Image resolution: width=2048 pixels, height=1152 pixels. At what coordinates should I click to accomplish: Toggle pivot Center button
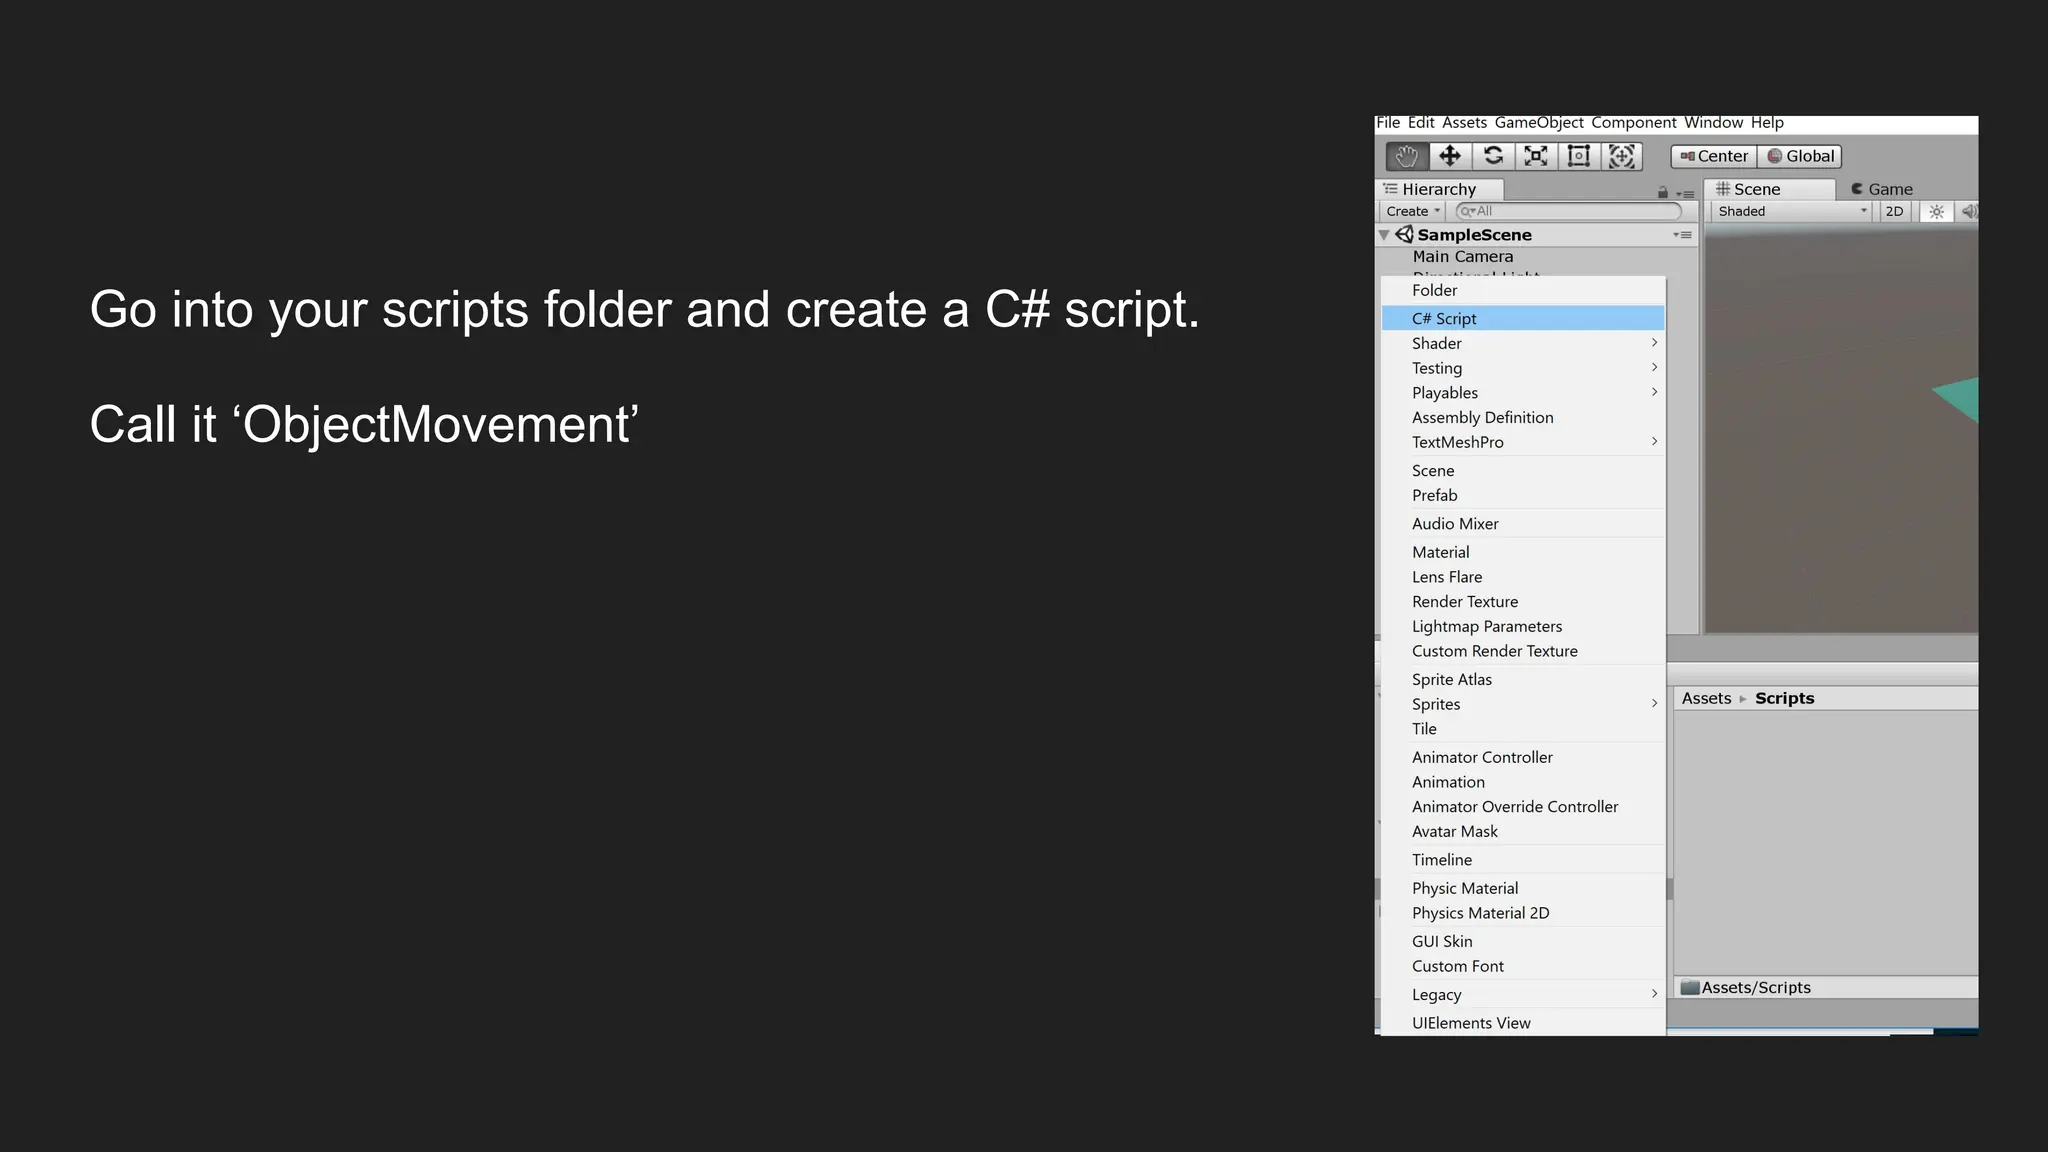tap(1714, 156)
